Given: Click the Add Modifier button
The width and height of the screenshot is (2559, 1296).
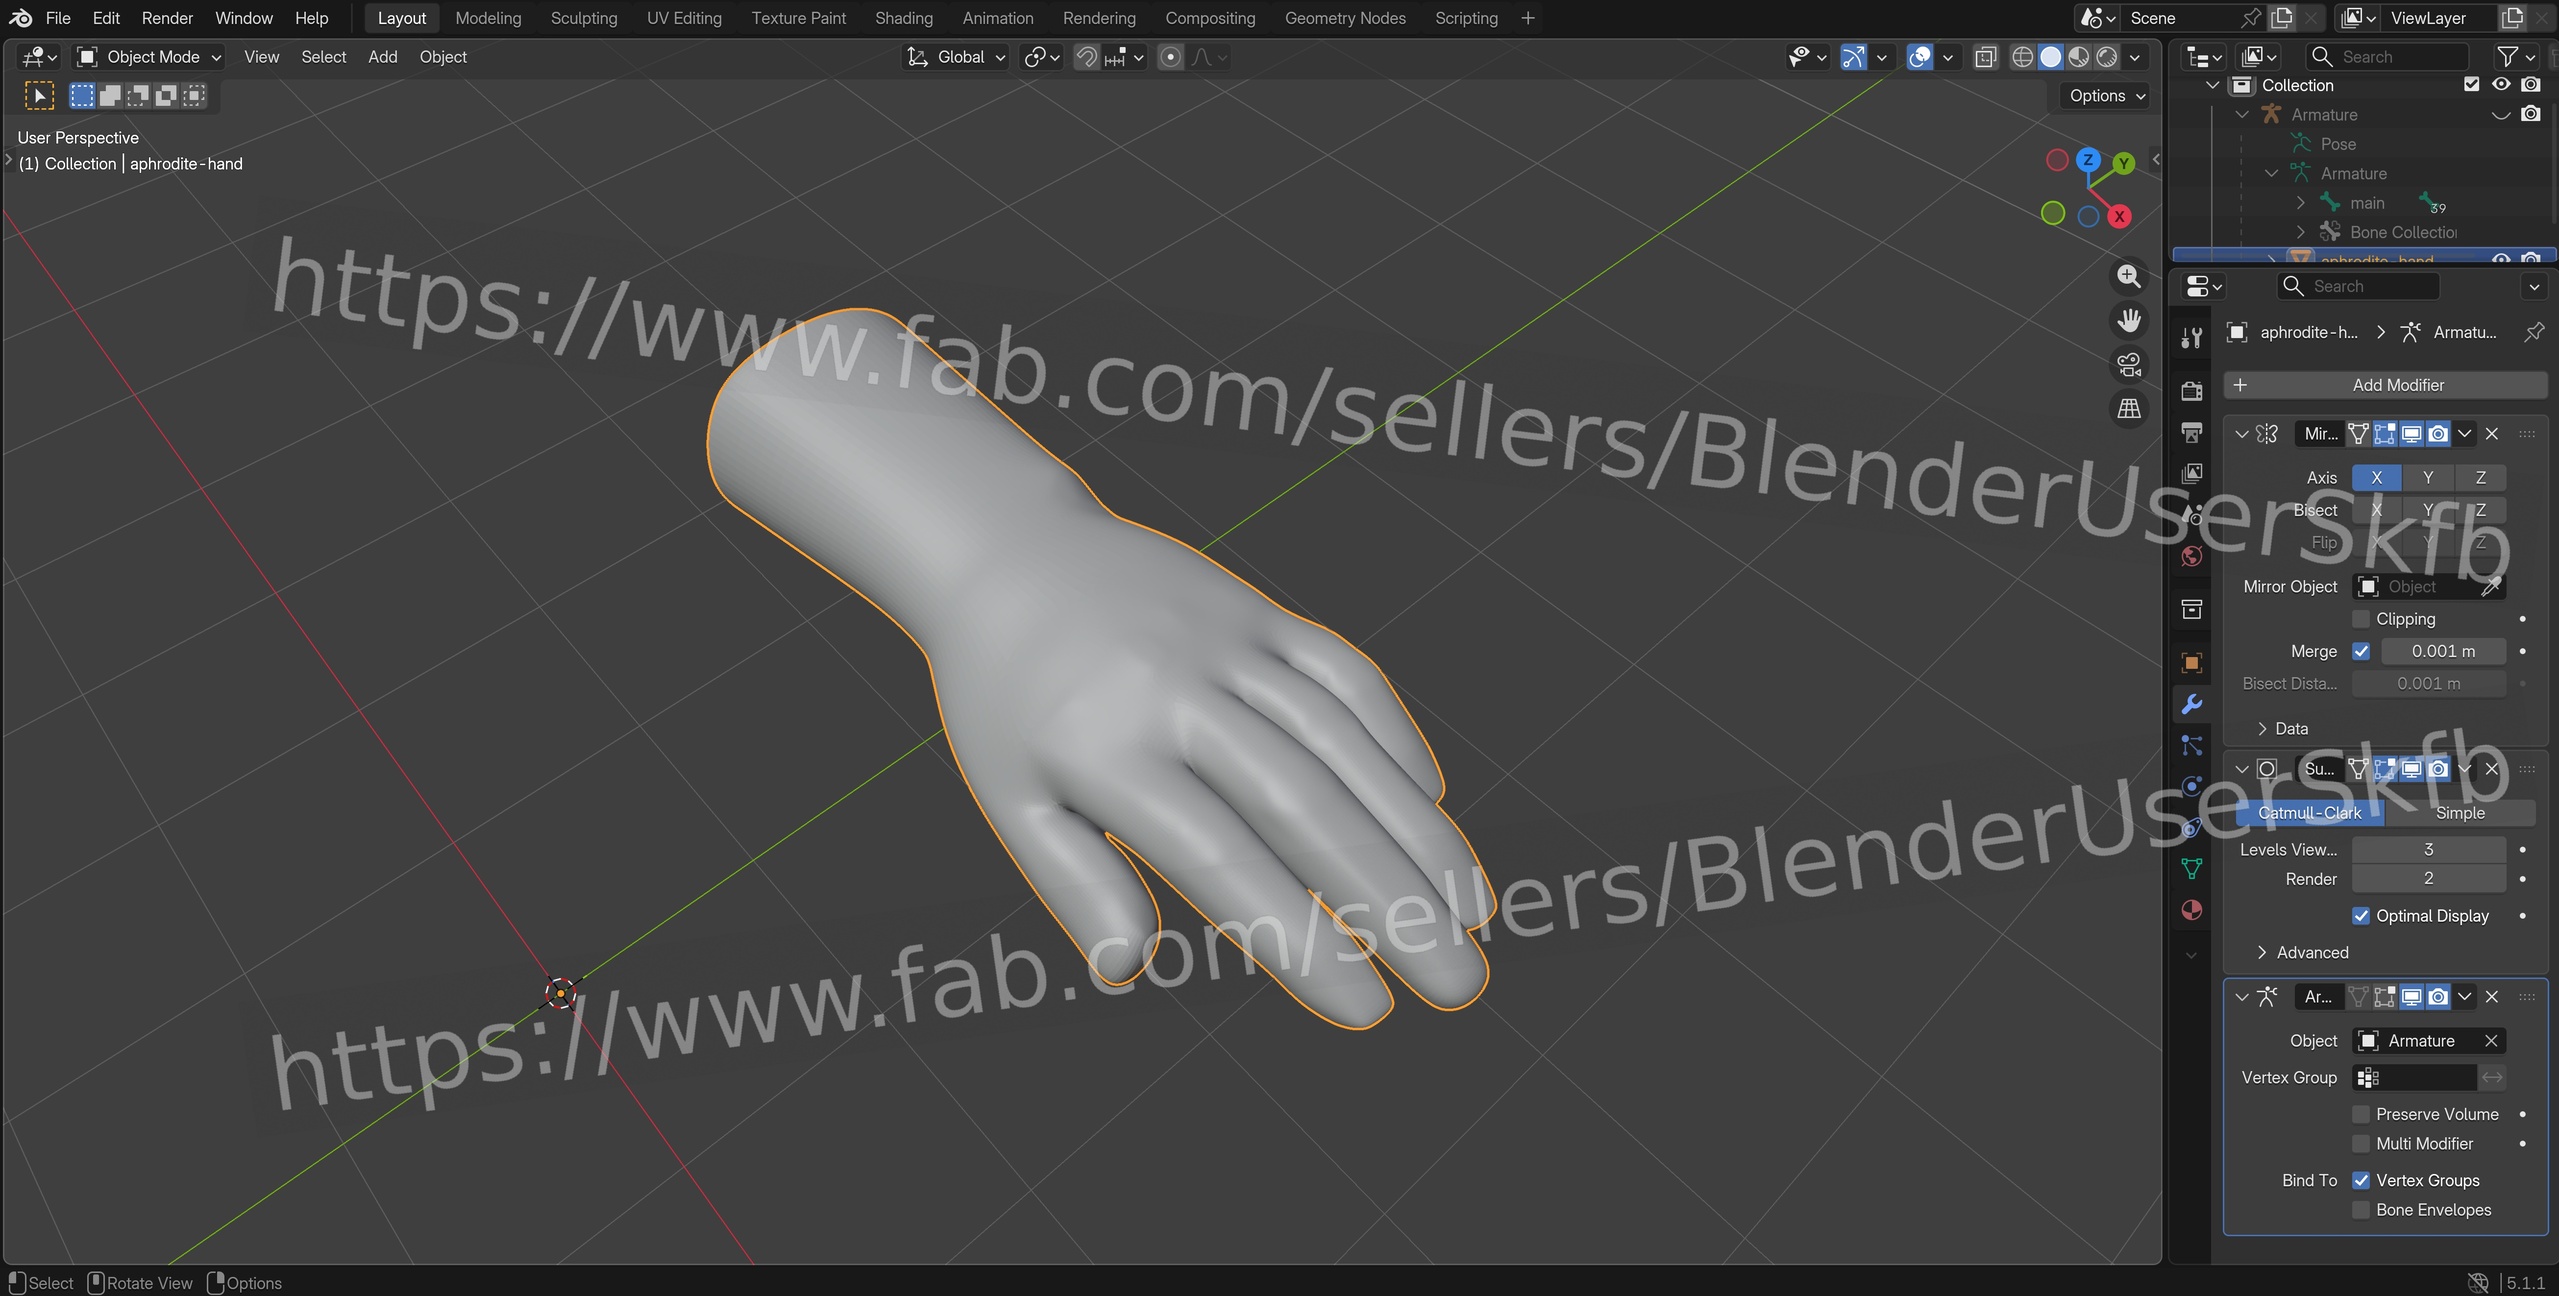Looking at the screenshot, I should coord(2385,385).
